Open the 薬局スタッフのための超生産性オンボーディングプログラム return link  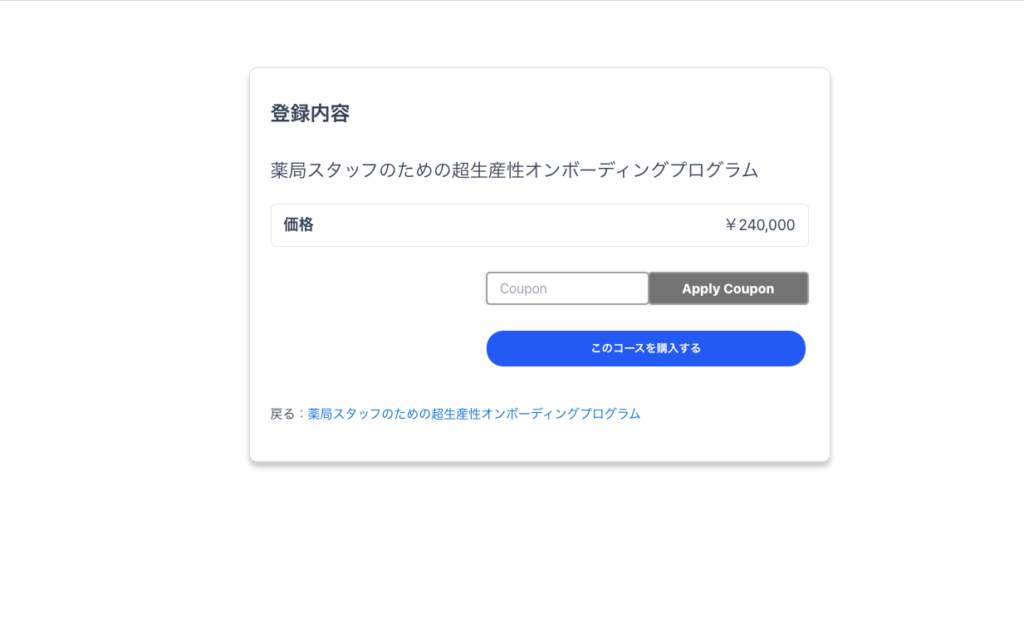[472, 412]
